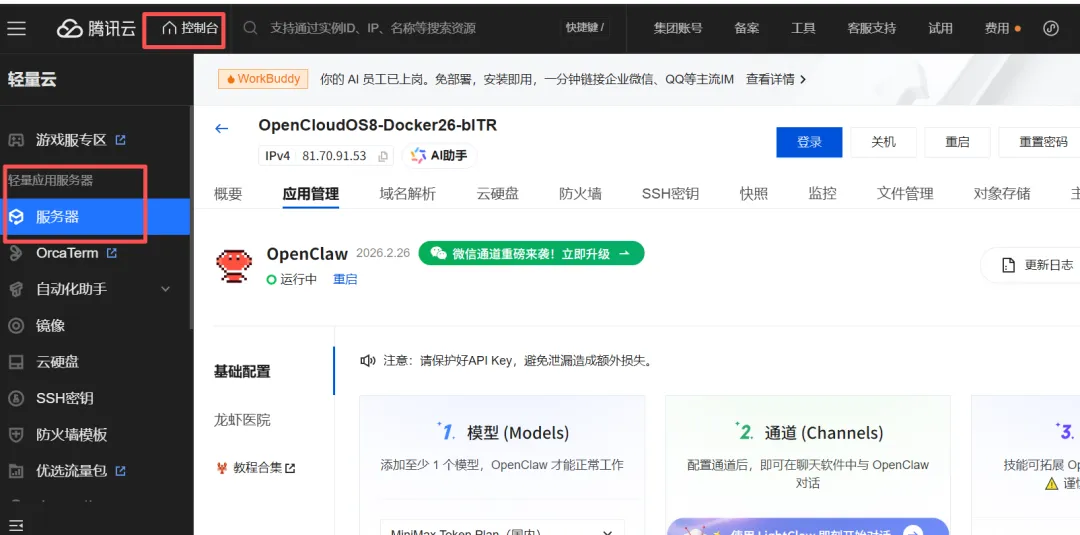The width and height of the screenshot is (1080, 535).
Task: Click the circular icon after 费用
Action: pyautogui.click(x=1050, y=28)
